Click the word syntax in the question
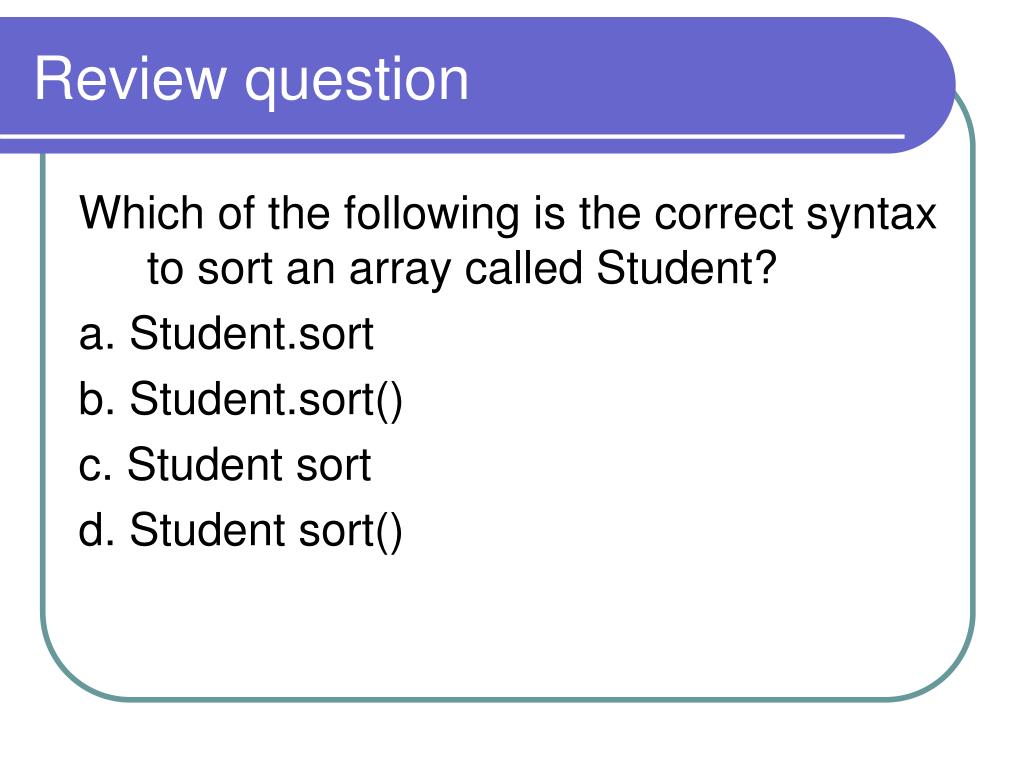The width and height of the screenshot is (1024, 768). click(x=871, y=216)
